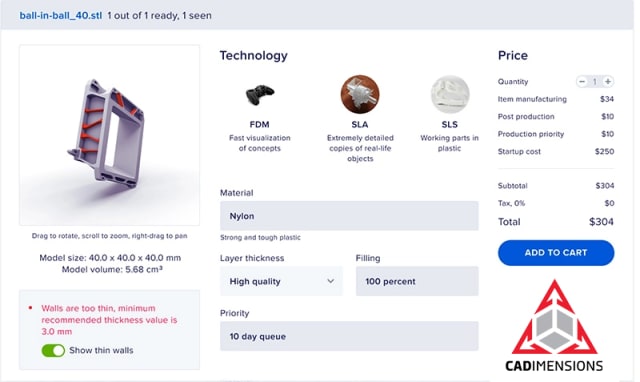
Task: Open the Material Nylon selector
Action: pos(349,216)
